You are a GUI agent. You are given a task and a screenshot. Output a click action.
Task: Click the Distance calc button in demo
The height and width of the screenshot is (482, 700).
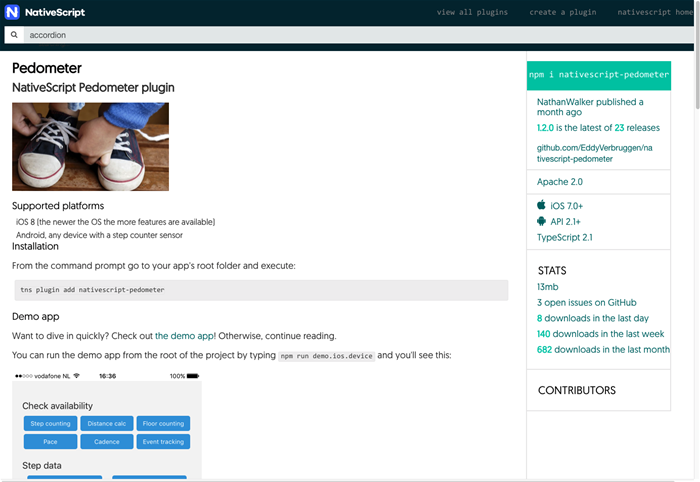[x=107, y=424]
